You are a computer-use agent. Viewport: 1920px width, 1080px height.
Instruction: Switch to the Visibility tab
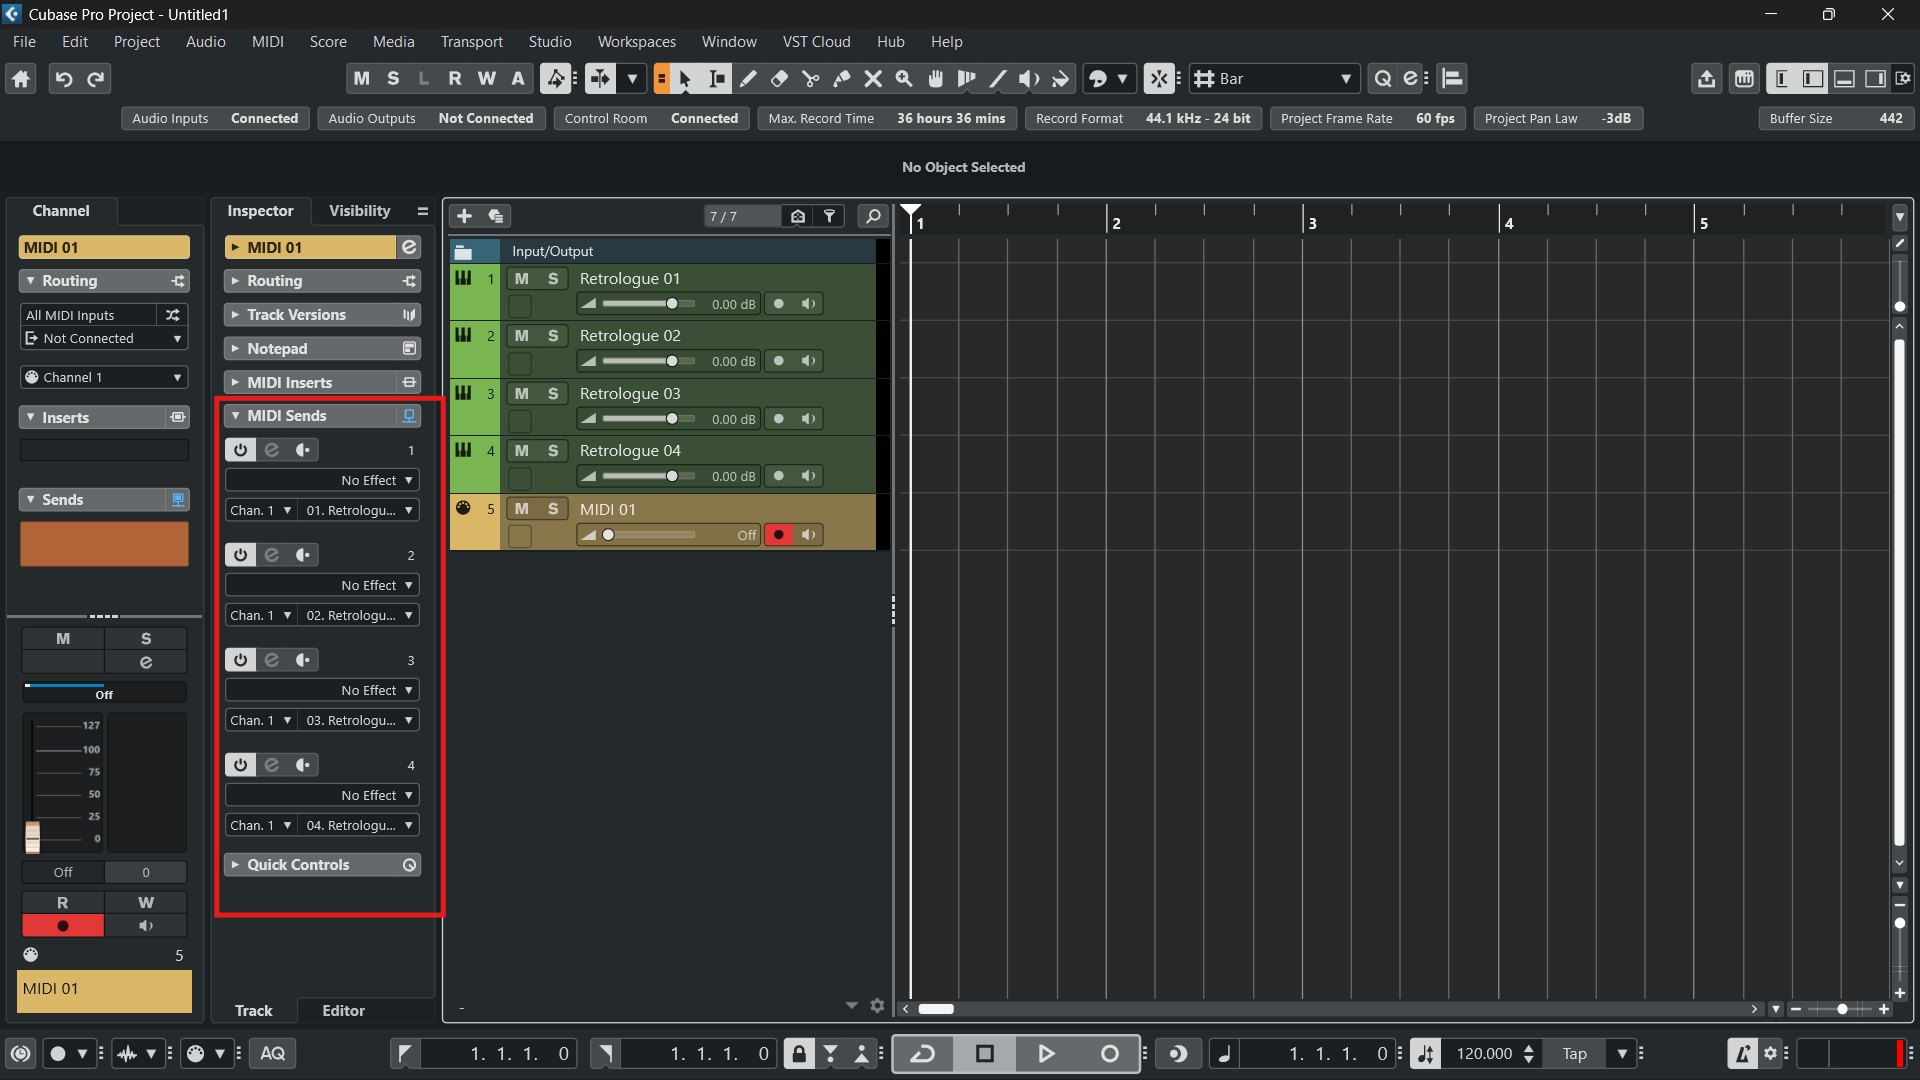(359, 211)
